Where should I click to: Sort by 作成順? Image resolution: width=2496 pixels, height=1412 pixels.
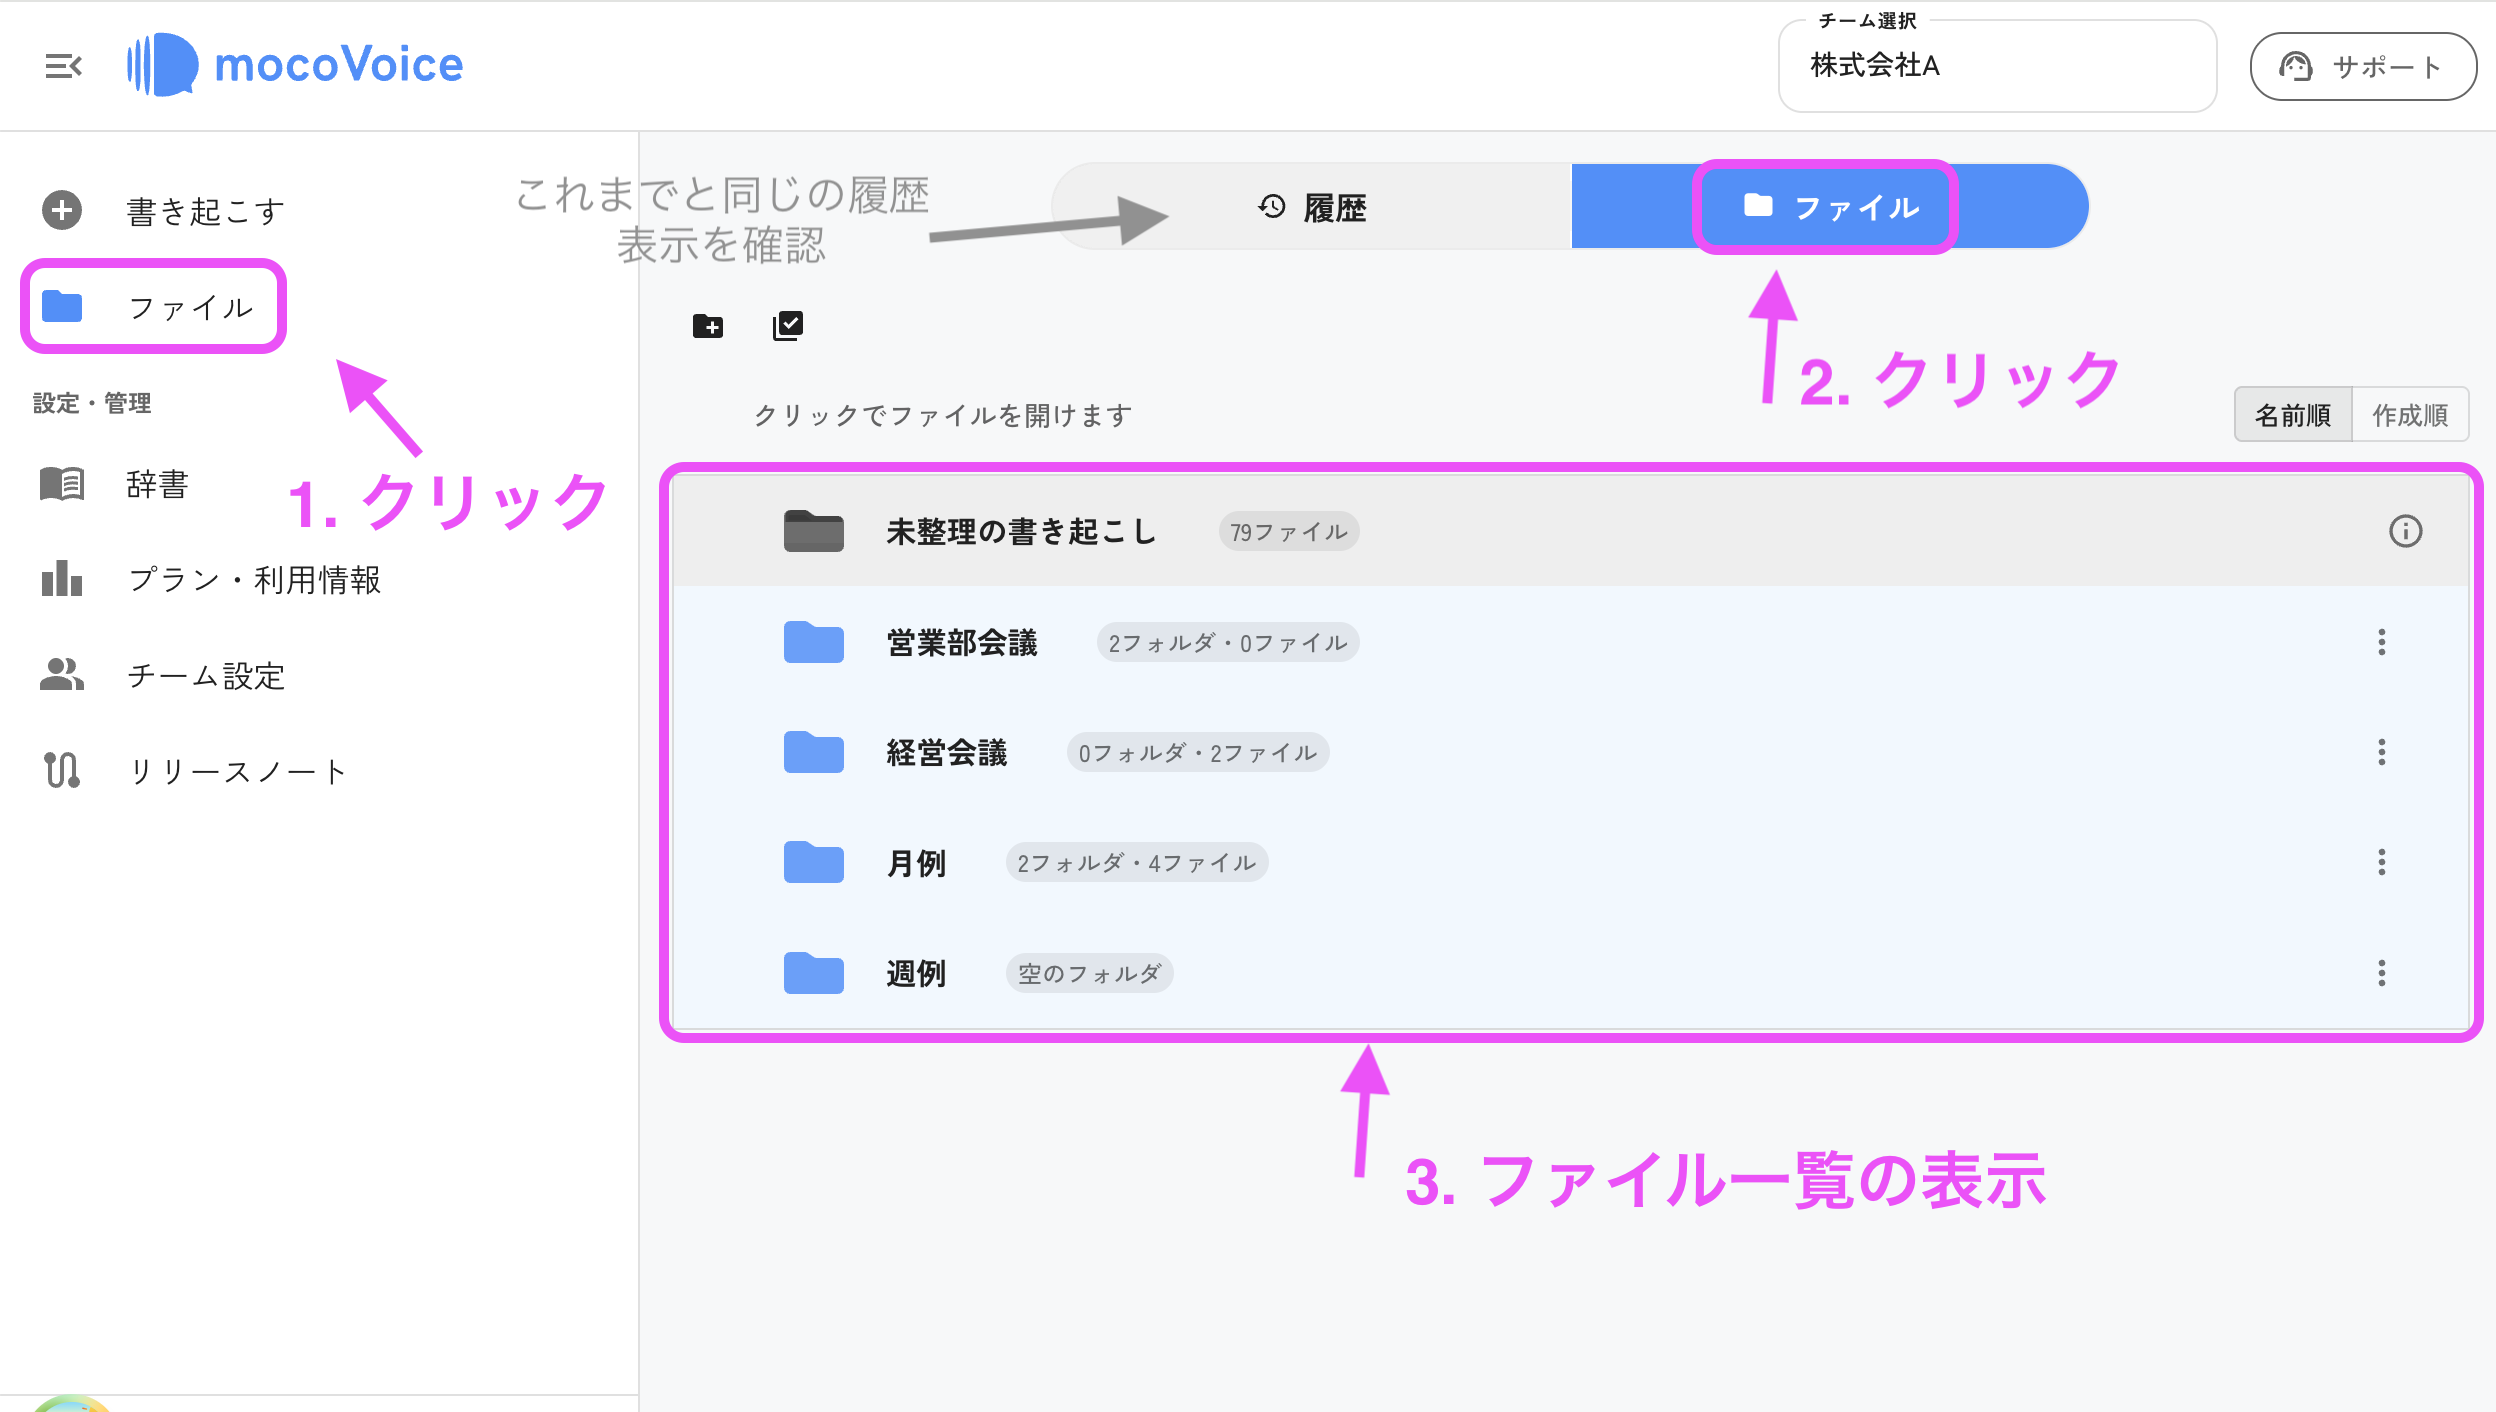(x=2410, y=415)
